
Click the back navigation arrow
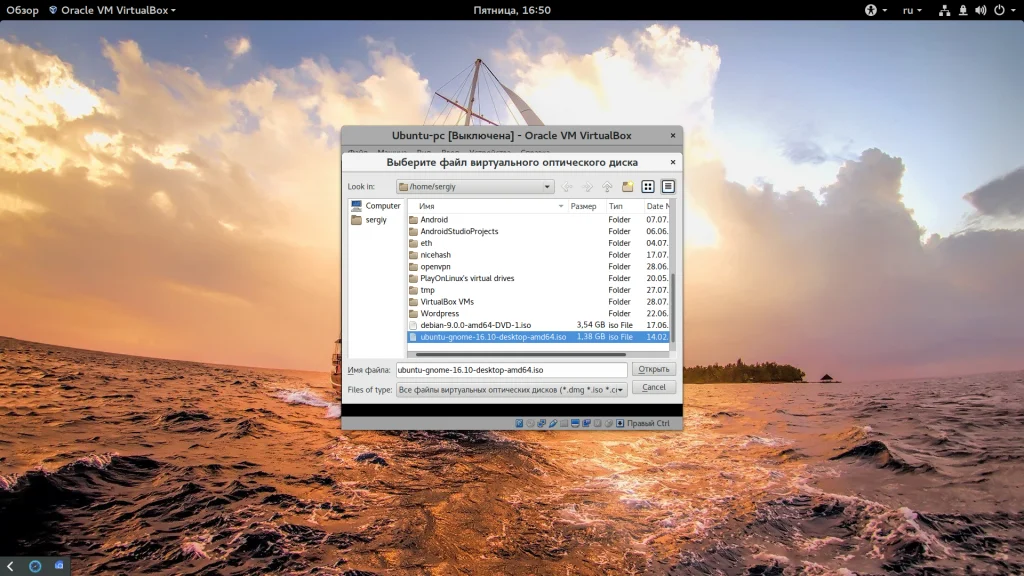tap(567, 187)
